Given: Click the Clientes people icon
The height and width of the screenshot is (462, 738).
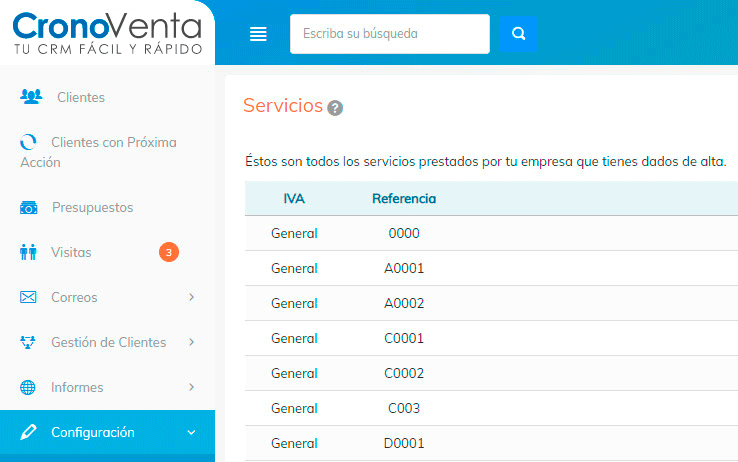Looking at the screenshot, I should tap(31, 97).
